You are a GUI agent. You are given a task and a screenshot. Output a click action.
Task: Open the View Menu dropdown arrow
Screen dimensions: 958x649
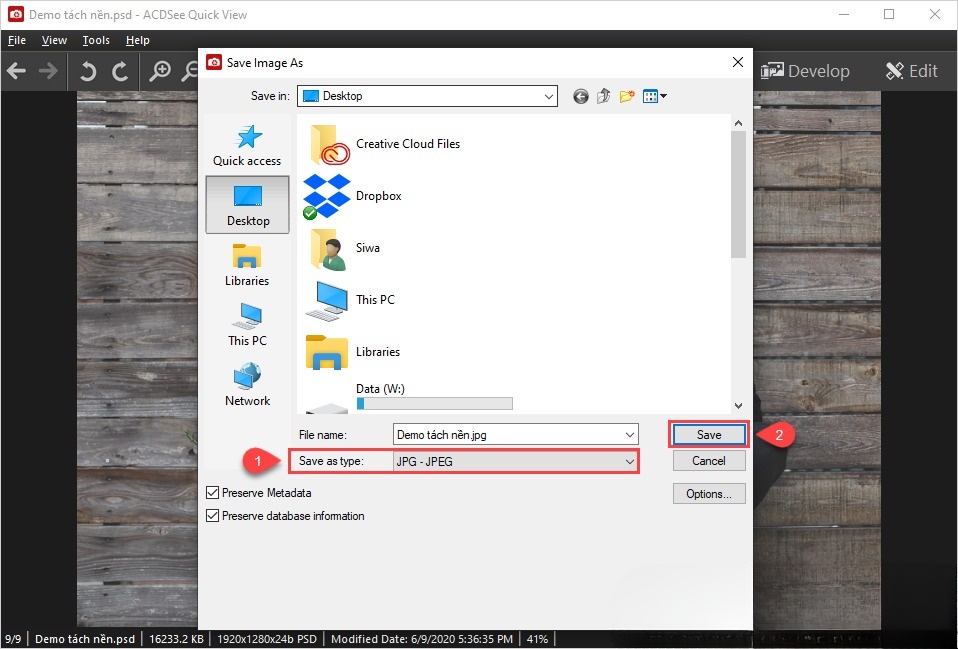click(x=663, y=97)
